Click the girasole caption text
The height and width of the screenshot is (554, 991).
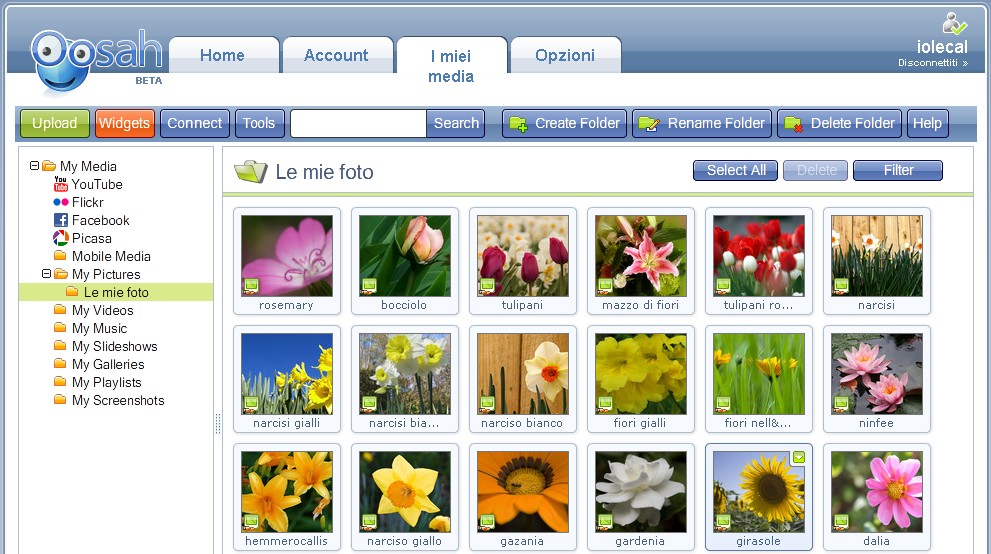click(758, 541)
